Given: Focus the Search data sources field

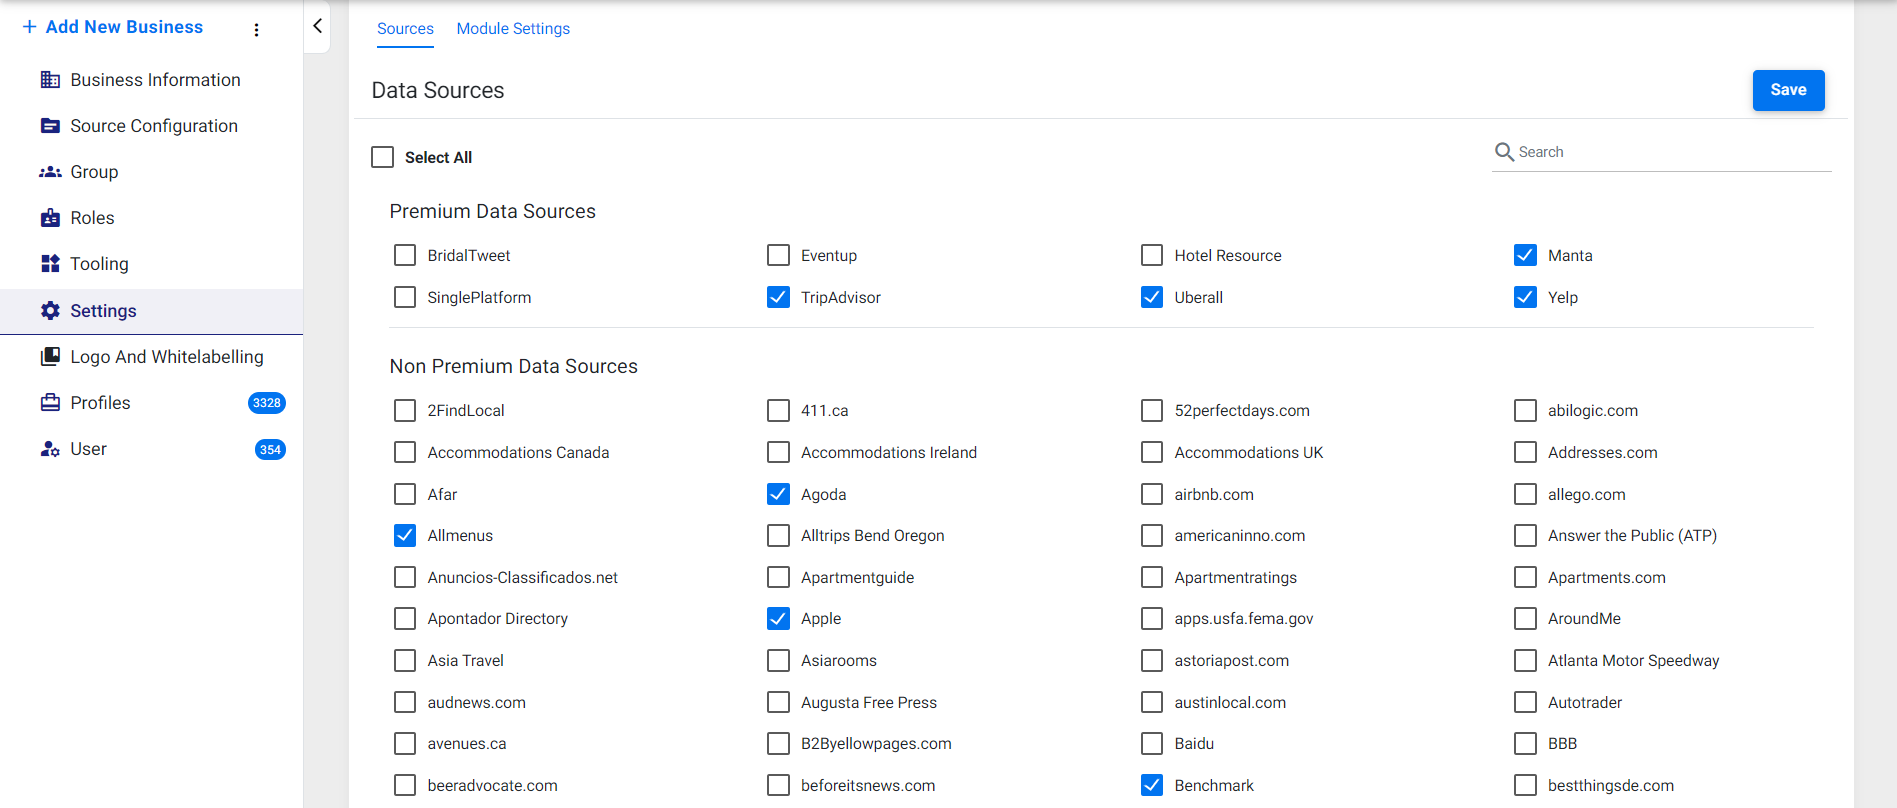Looking at the screenshot, I should [1662, 152].
